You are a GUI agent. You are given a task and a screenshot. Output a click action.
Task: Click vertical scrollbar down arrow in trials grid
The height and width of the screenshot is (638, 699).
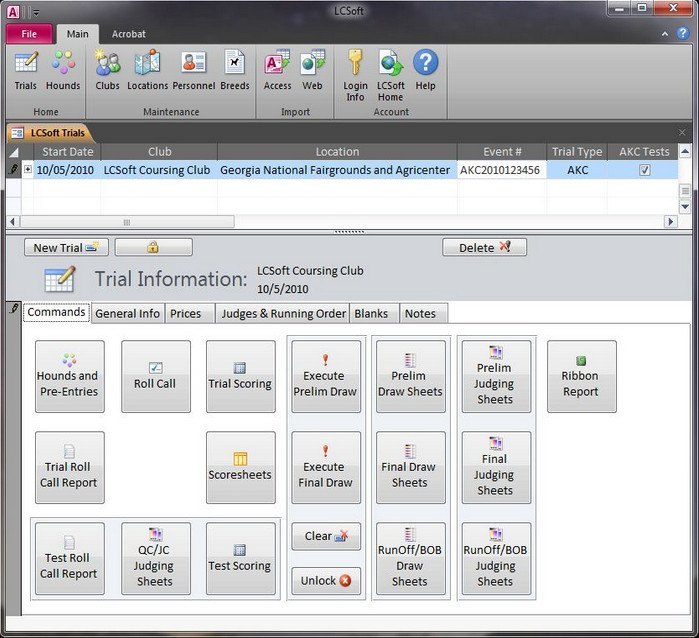(685, 206)
